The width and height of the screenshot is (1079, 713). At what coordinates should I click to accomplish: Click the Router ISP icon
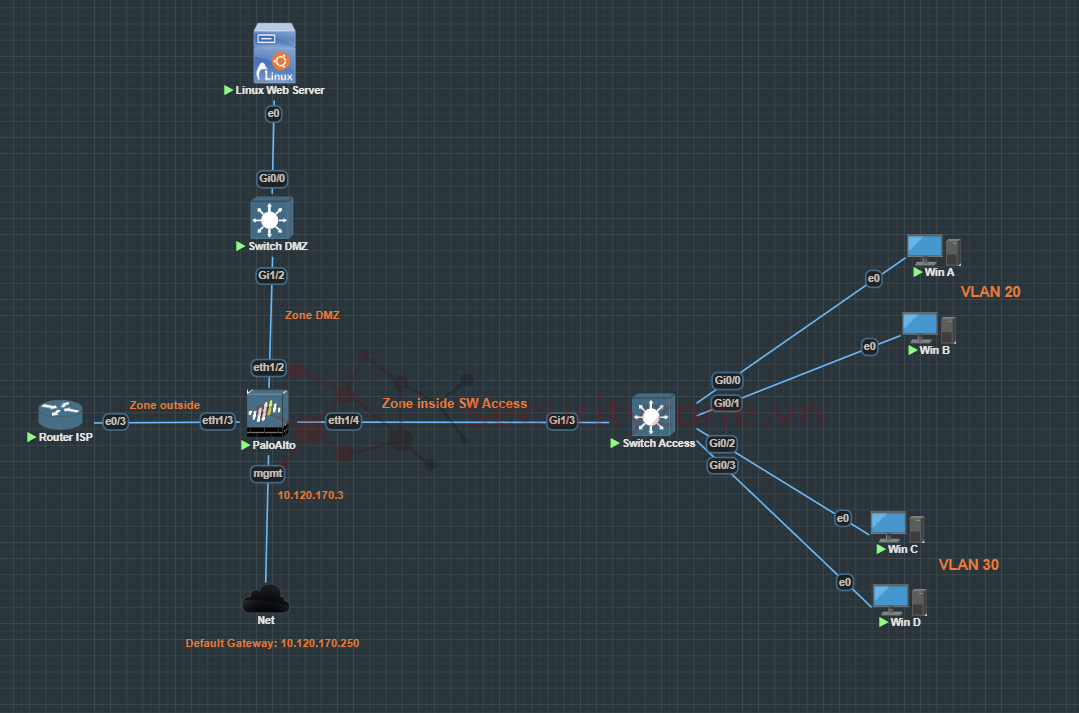point(61,415)
